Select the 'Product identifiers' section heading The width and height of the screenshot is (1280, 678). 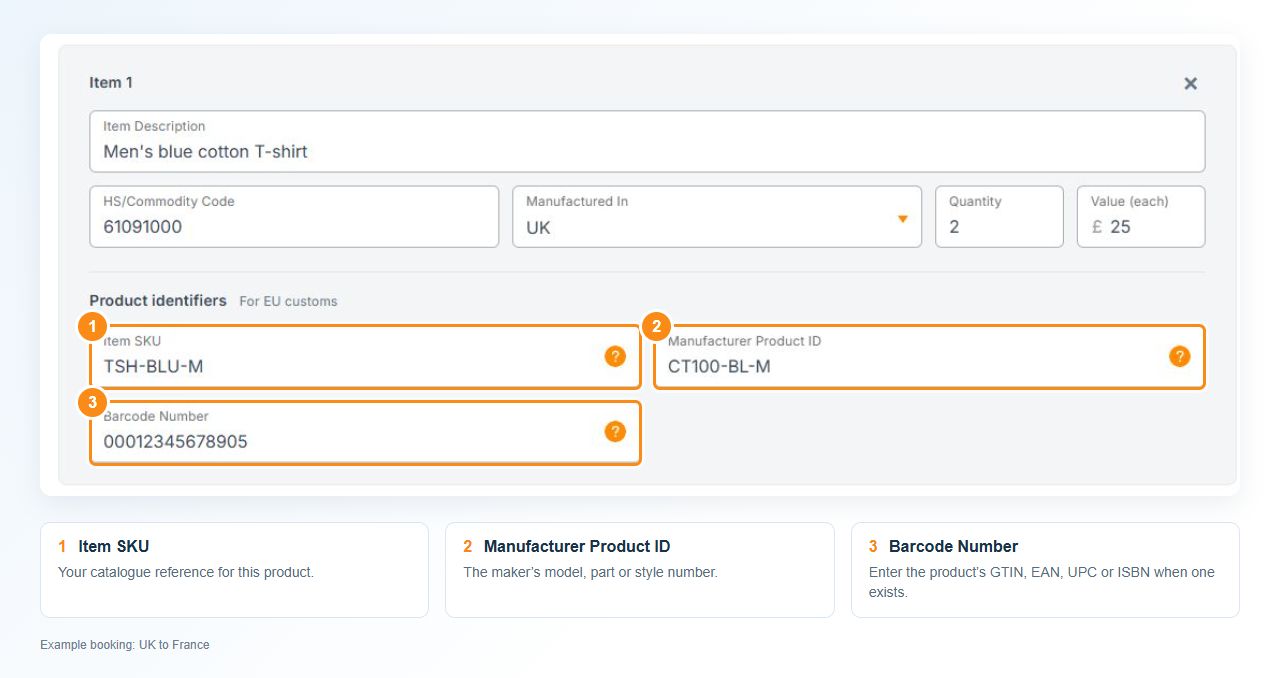tap(158, 301)
